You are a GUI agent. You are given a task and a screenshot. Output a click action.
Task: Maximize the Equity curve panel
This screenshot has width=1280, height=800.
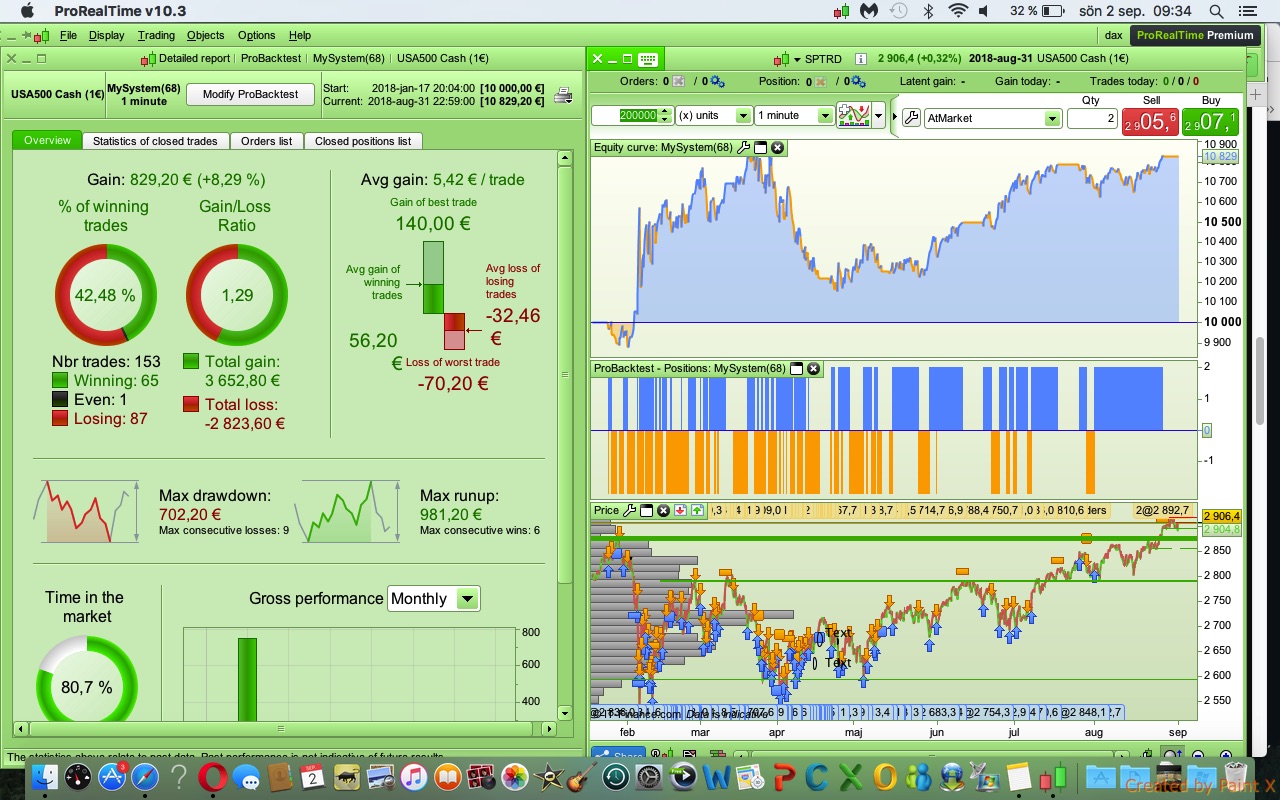pyautogui.click(x=760, y=147)
